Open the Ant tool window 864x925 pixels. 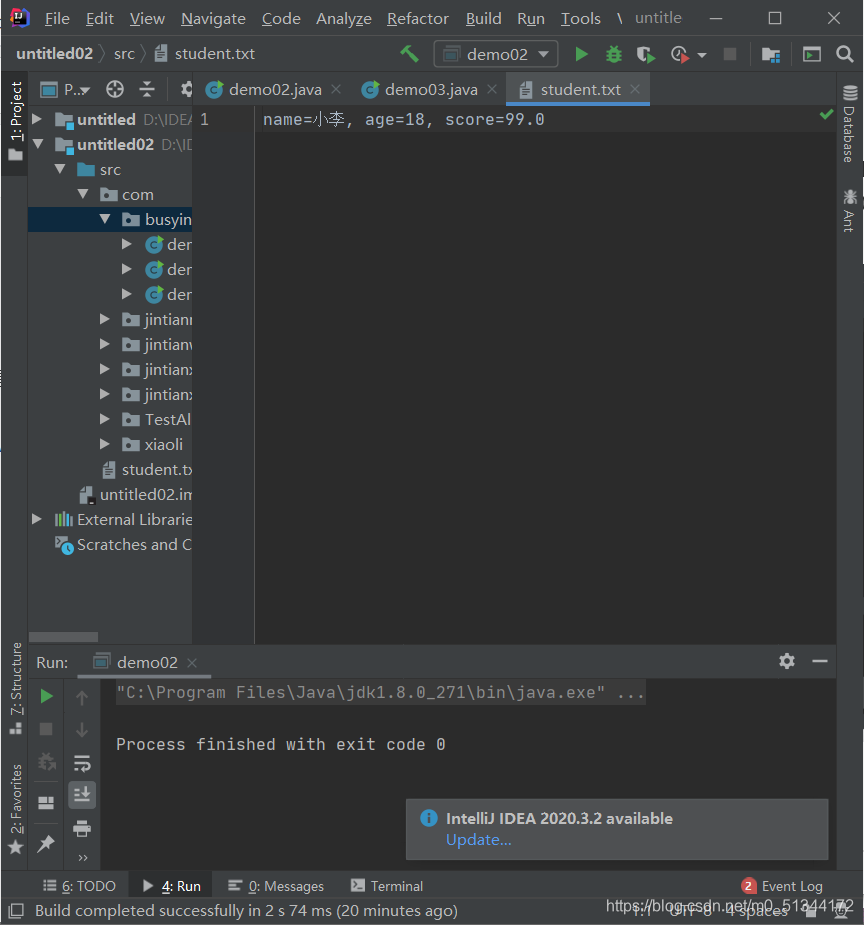849,211
